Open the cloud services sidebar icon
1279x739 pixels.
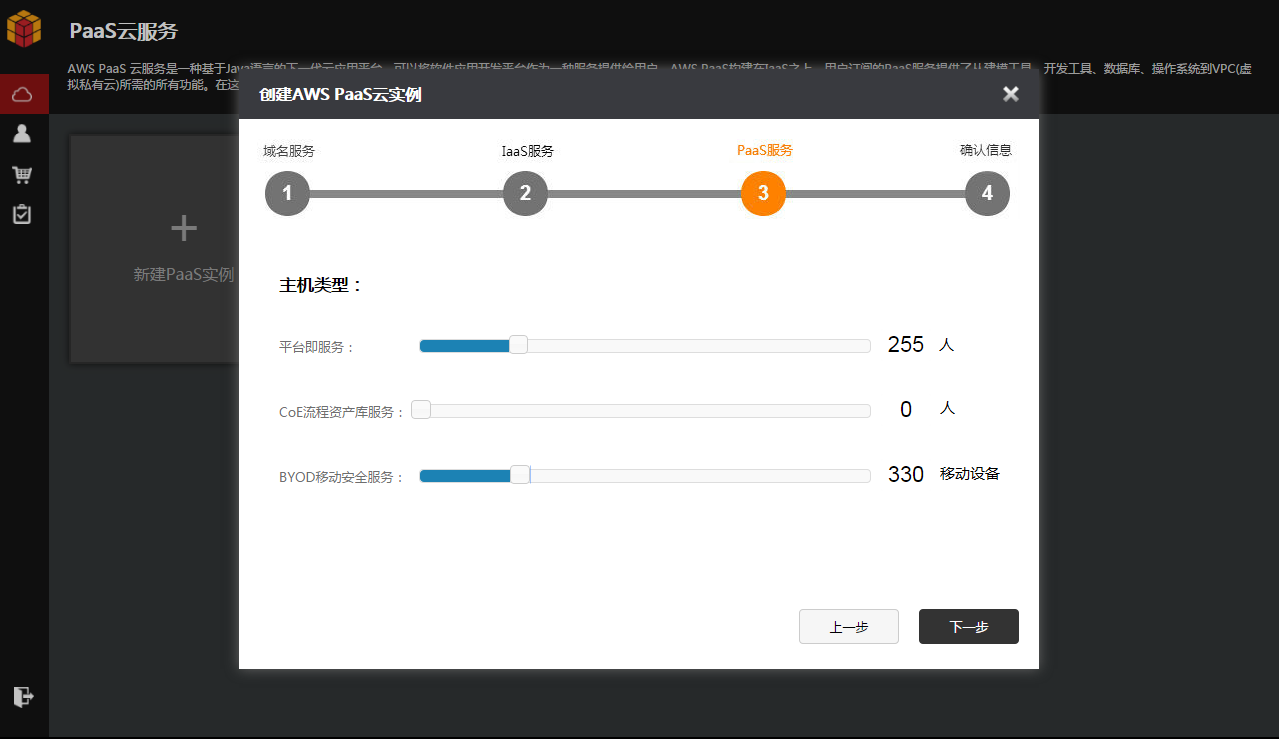23,94
